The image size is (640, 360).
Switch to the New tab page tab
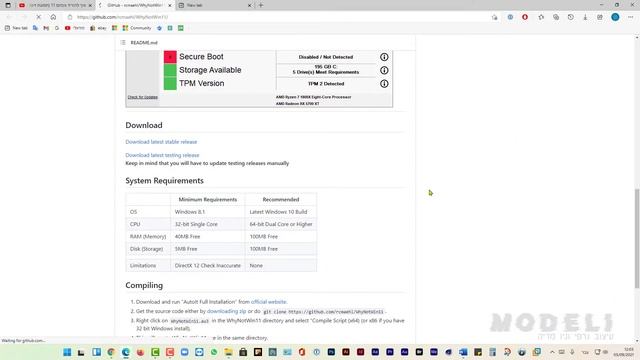[x=214, y=5]
